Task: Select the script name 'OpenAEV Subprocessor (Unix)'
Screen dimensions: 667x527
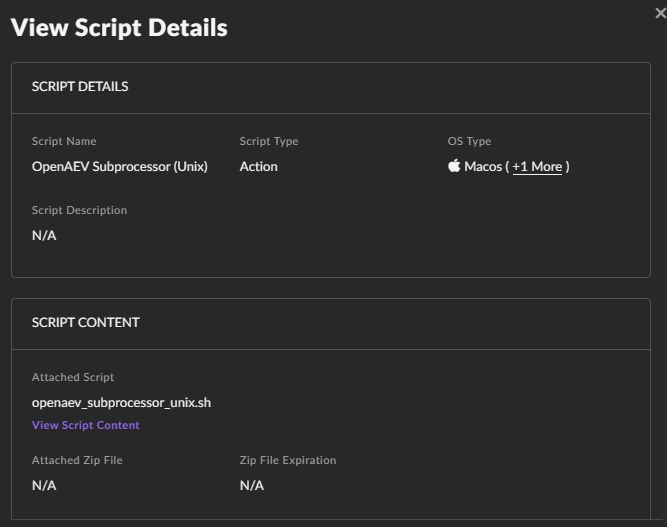Action: click(x=120, y=167)
